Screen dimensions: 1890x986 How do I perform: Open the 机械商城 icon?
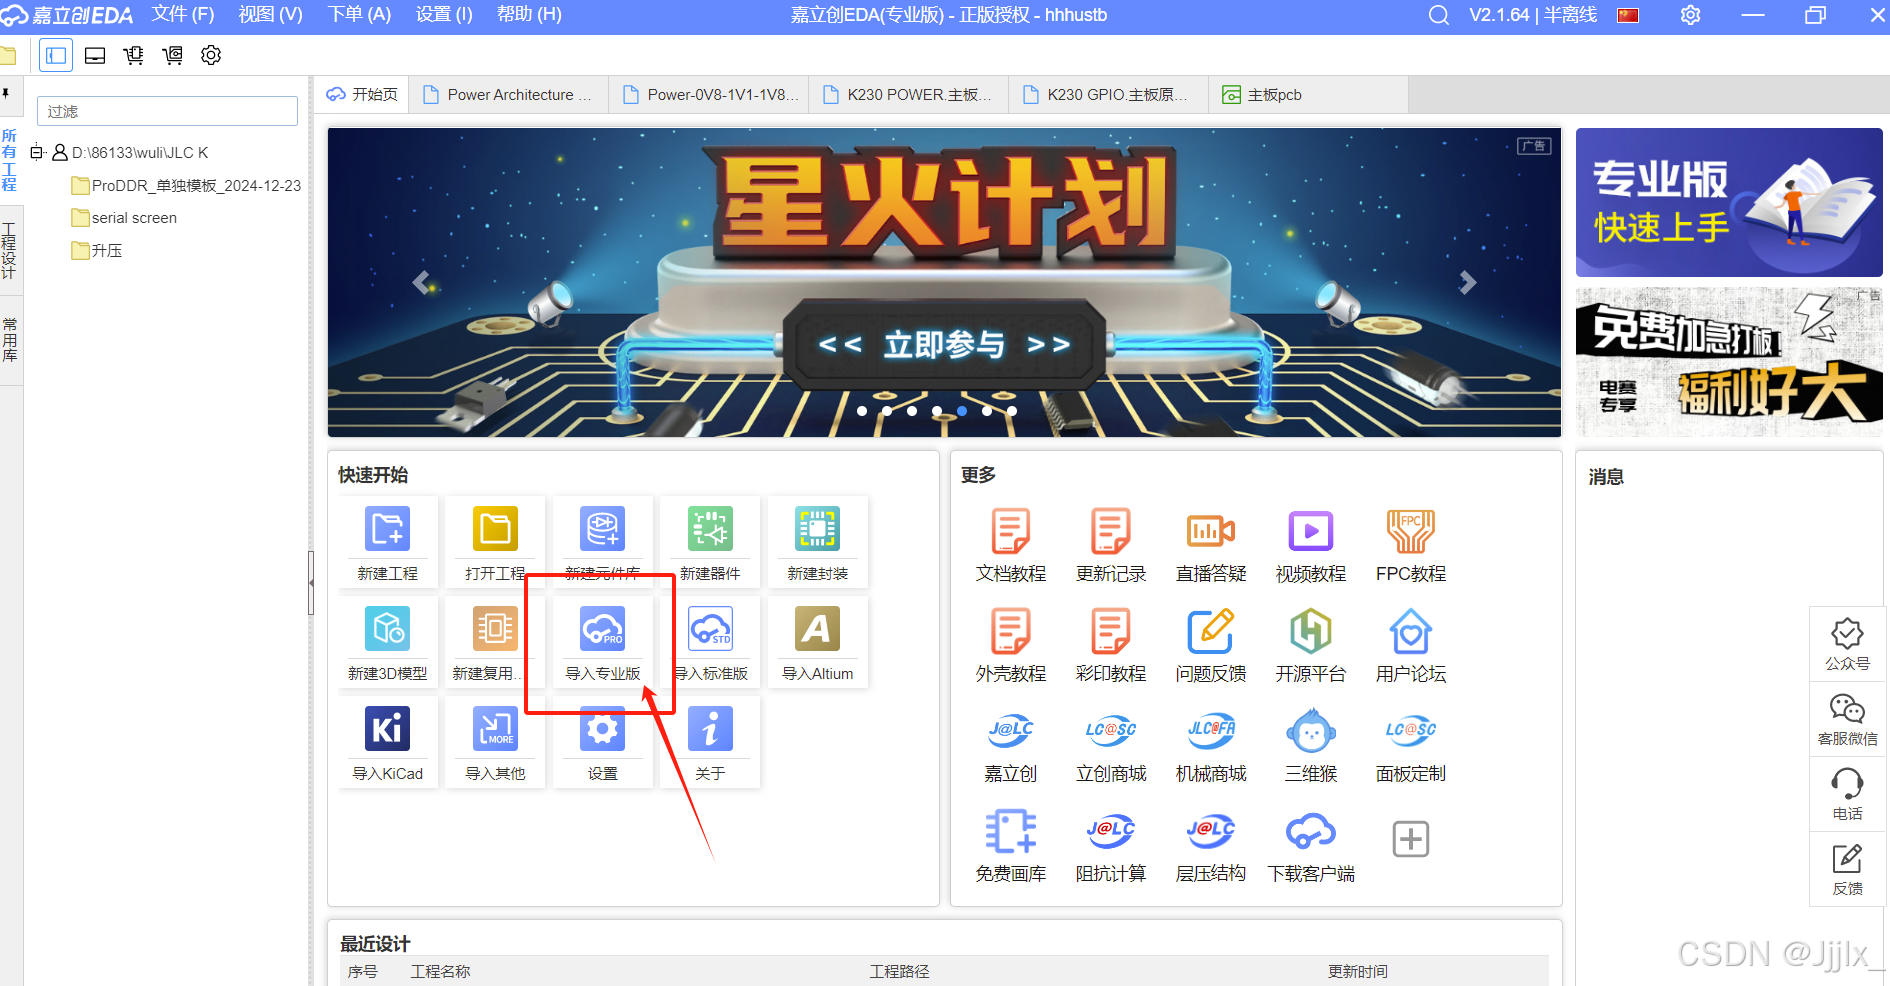(x=1211, y=731)
